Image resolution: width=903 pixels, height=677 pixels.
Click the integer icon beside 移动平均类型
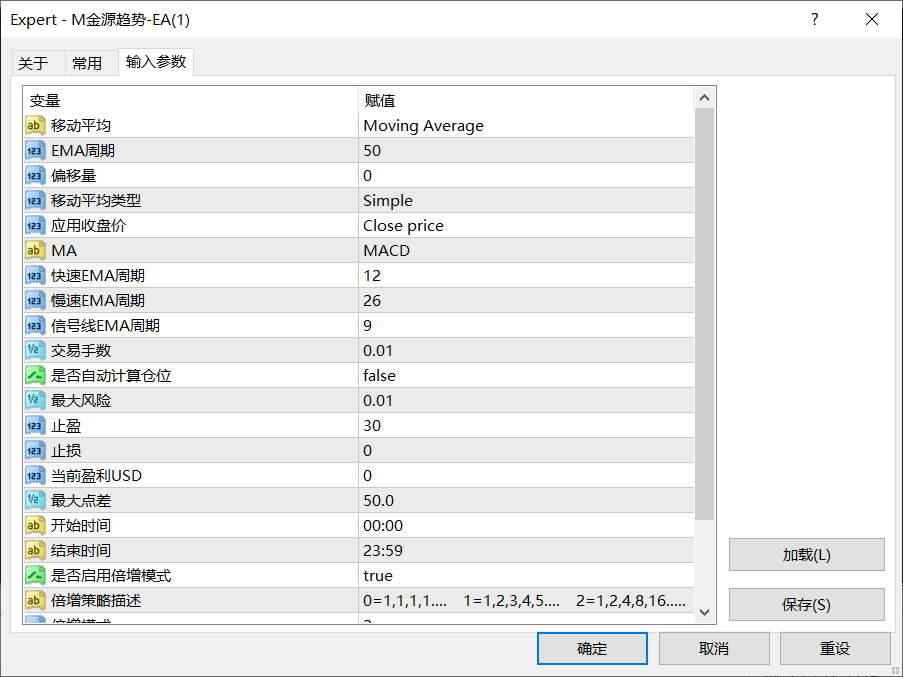click(35, 201)
